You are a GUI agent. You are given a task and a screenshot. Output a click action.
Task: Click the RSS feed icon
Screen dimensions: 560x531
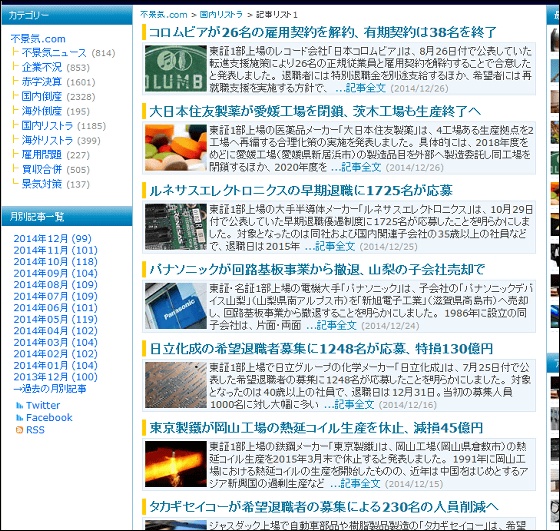(x=19, y=430)
